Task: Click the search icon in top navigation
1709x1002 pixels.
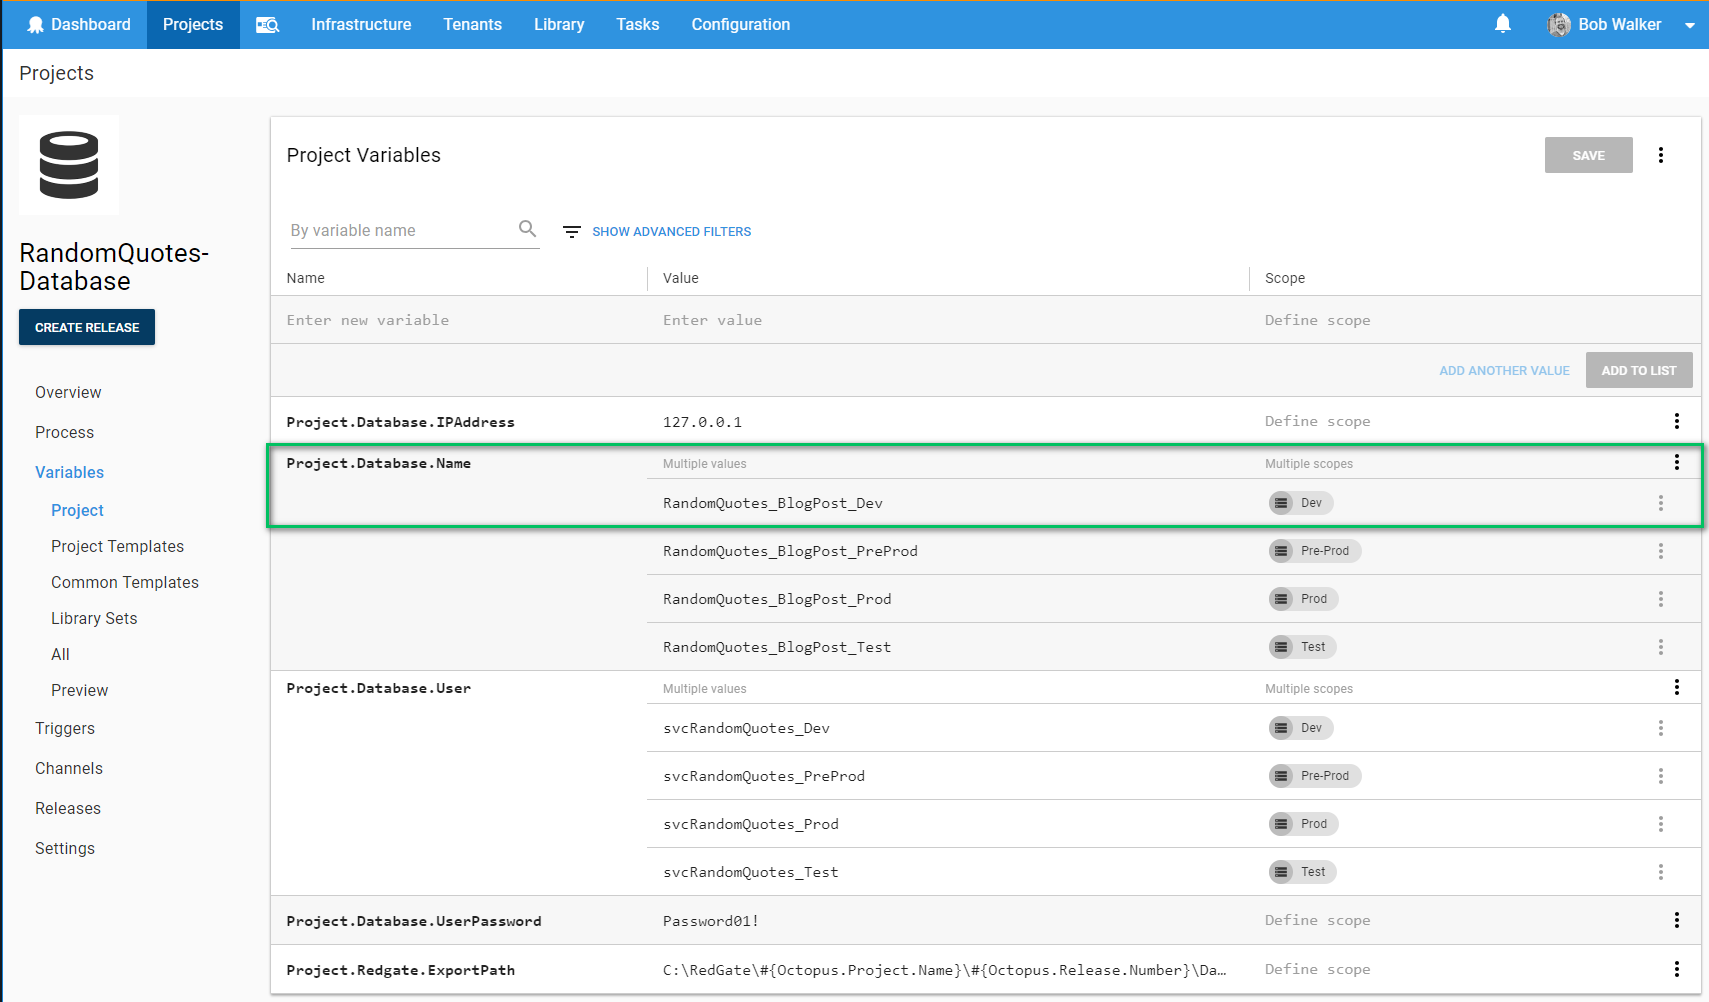Action: pyautogui.click(x=267, y=25)
